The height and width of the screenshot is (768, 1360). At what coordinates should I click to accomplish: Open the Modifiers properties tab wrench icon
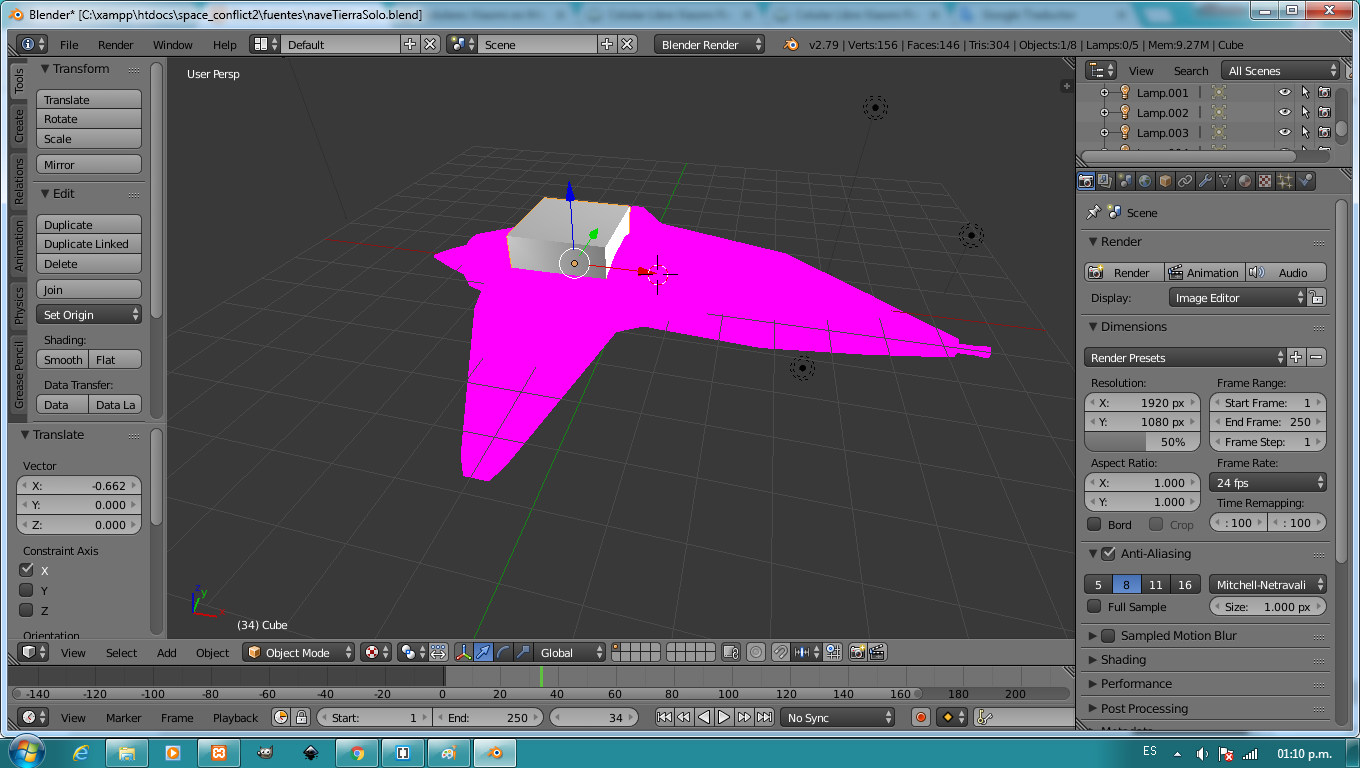pos(1205,181)
